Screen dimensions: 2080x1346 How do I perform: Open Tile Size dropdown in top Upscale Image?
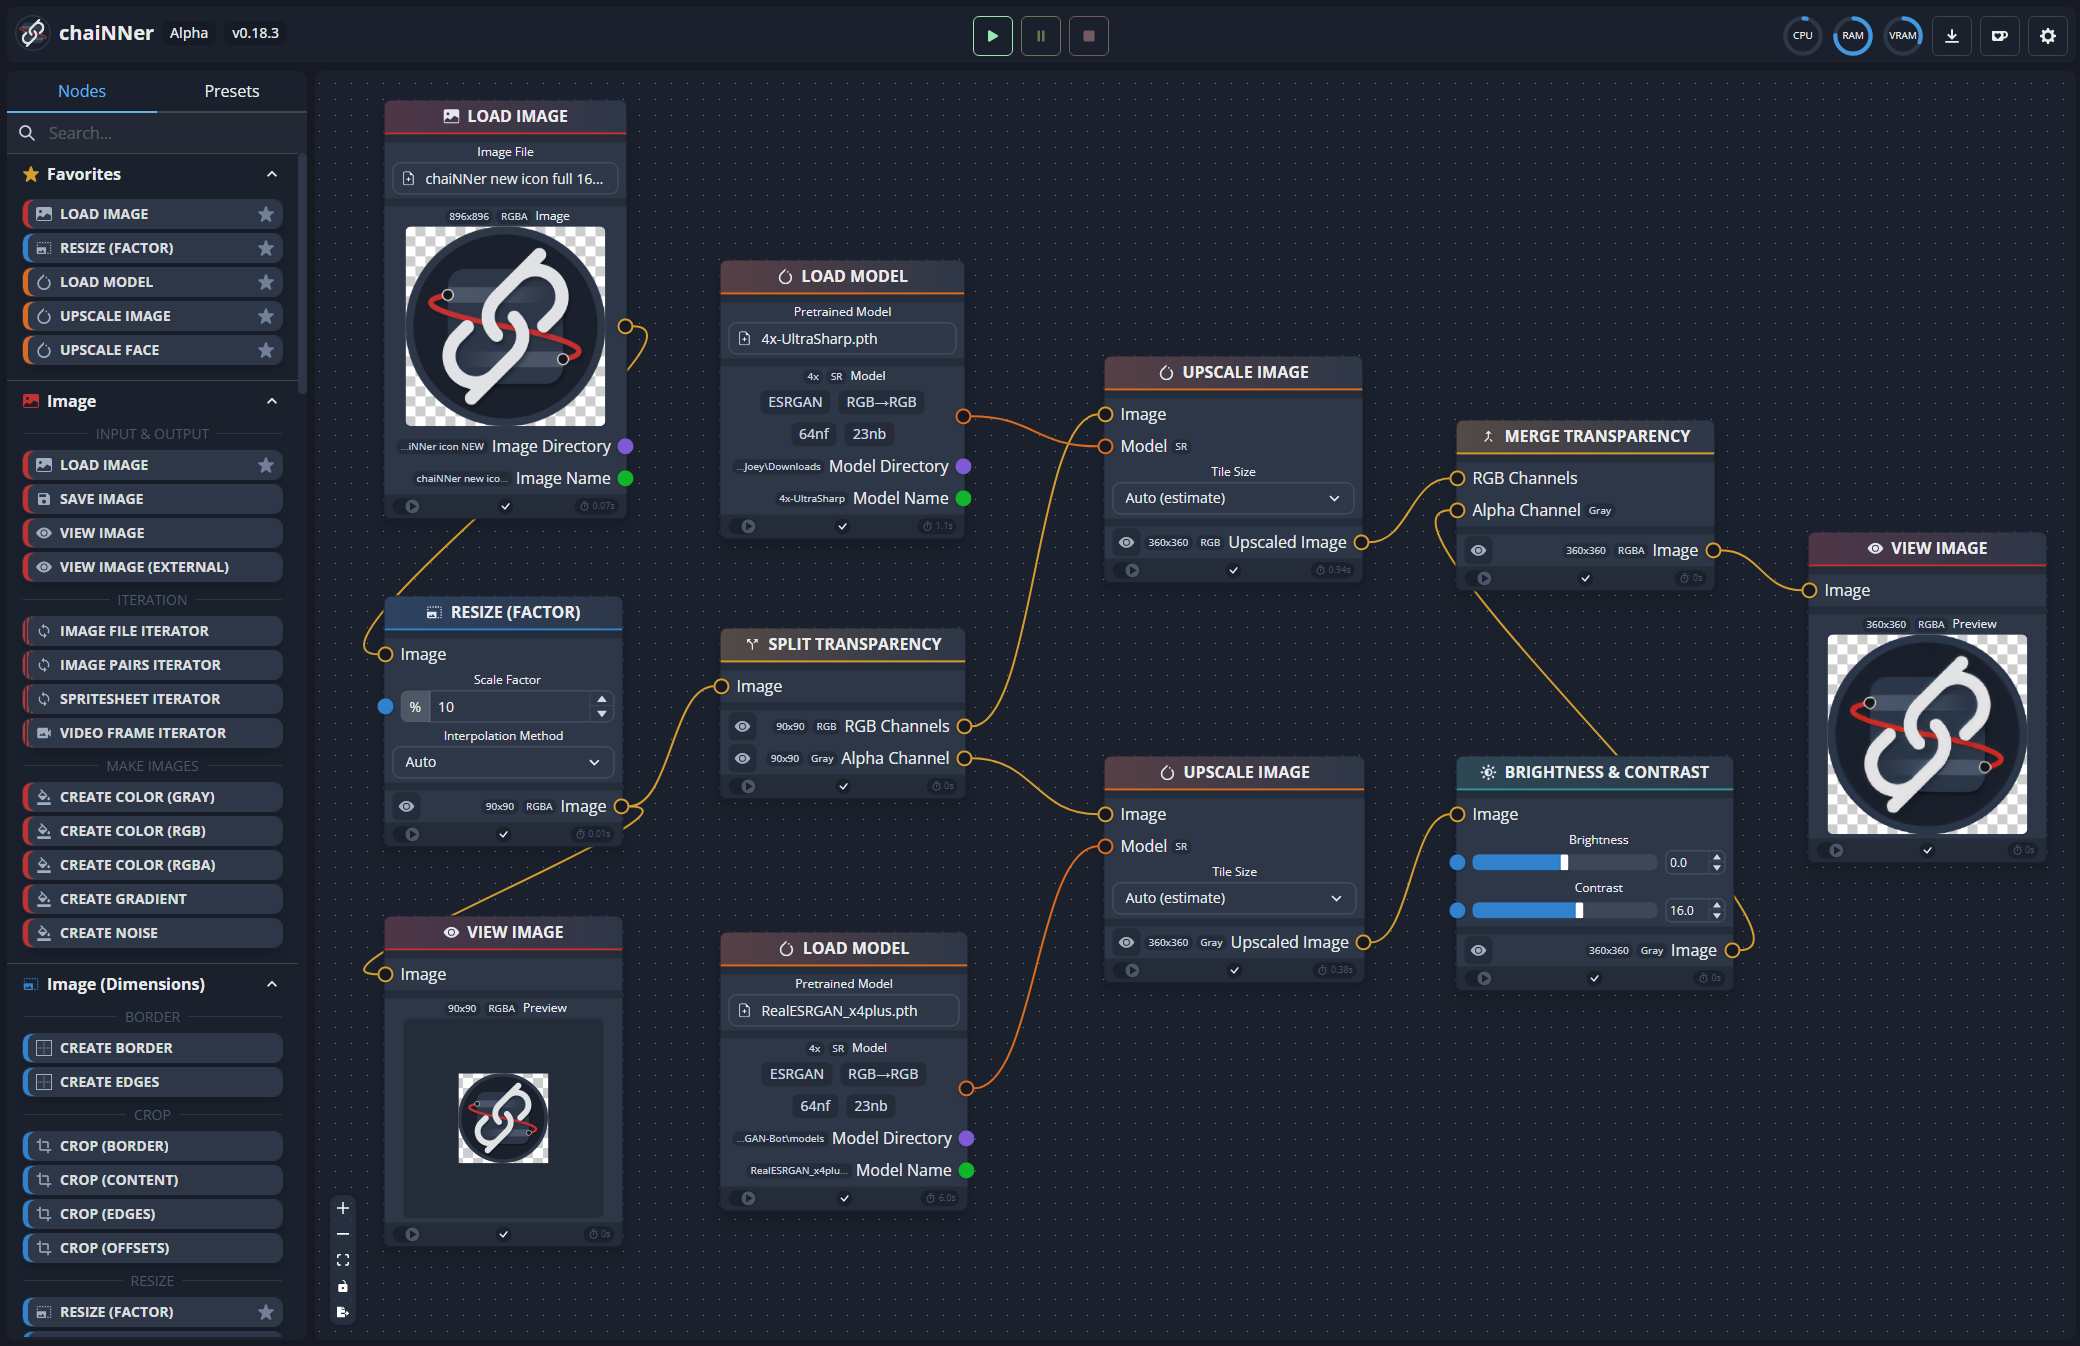[x=1232, y=498]
